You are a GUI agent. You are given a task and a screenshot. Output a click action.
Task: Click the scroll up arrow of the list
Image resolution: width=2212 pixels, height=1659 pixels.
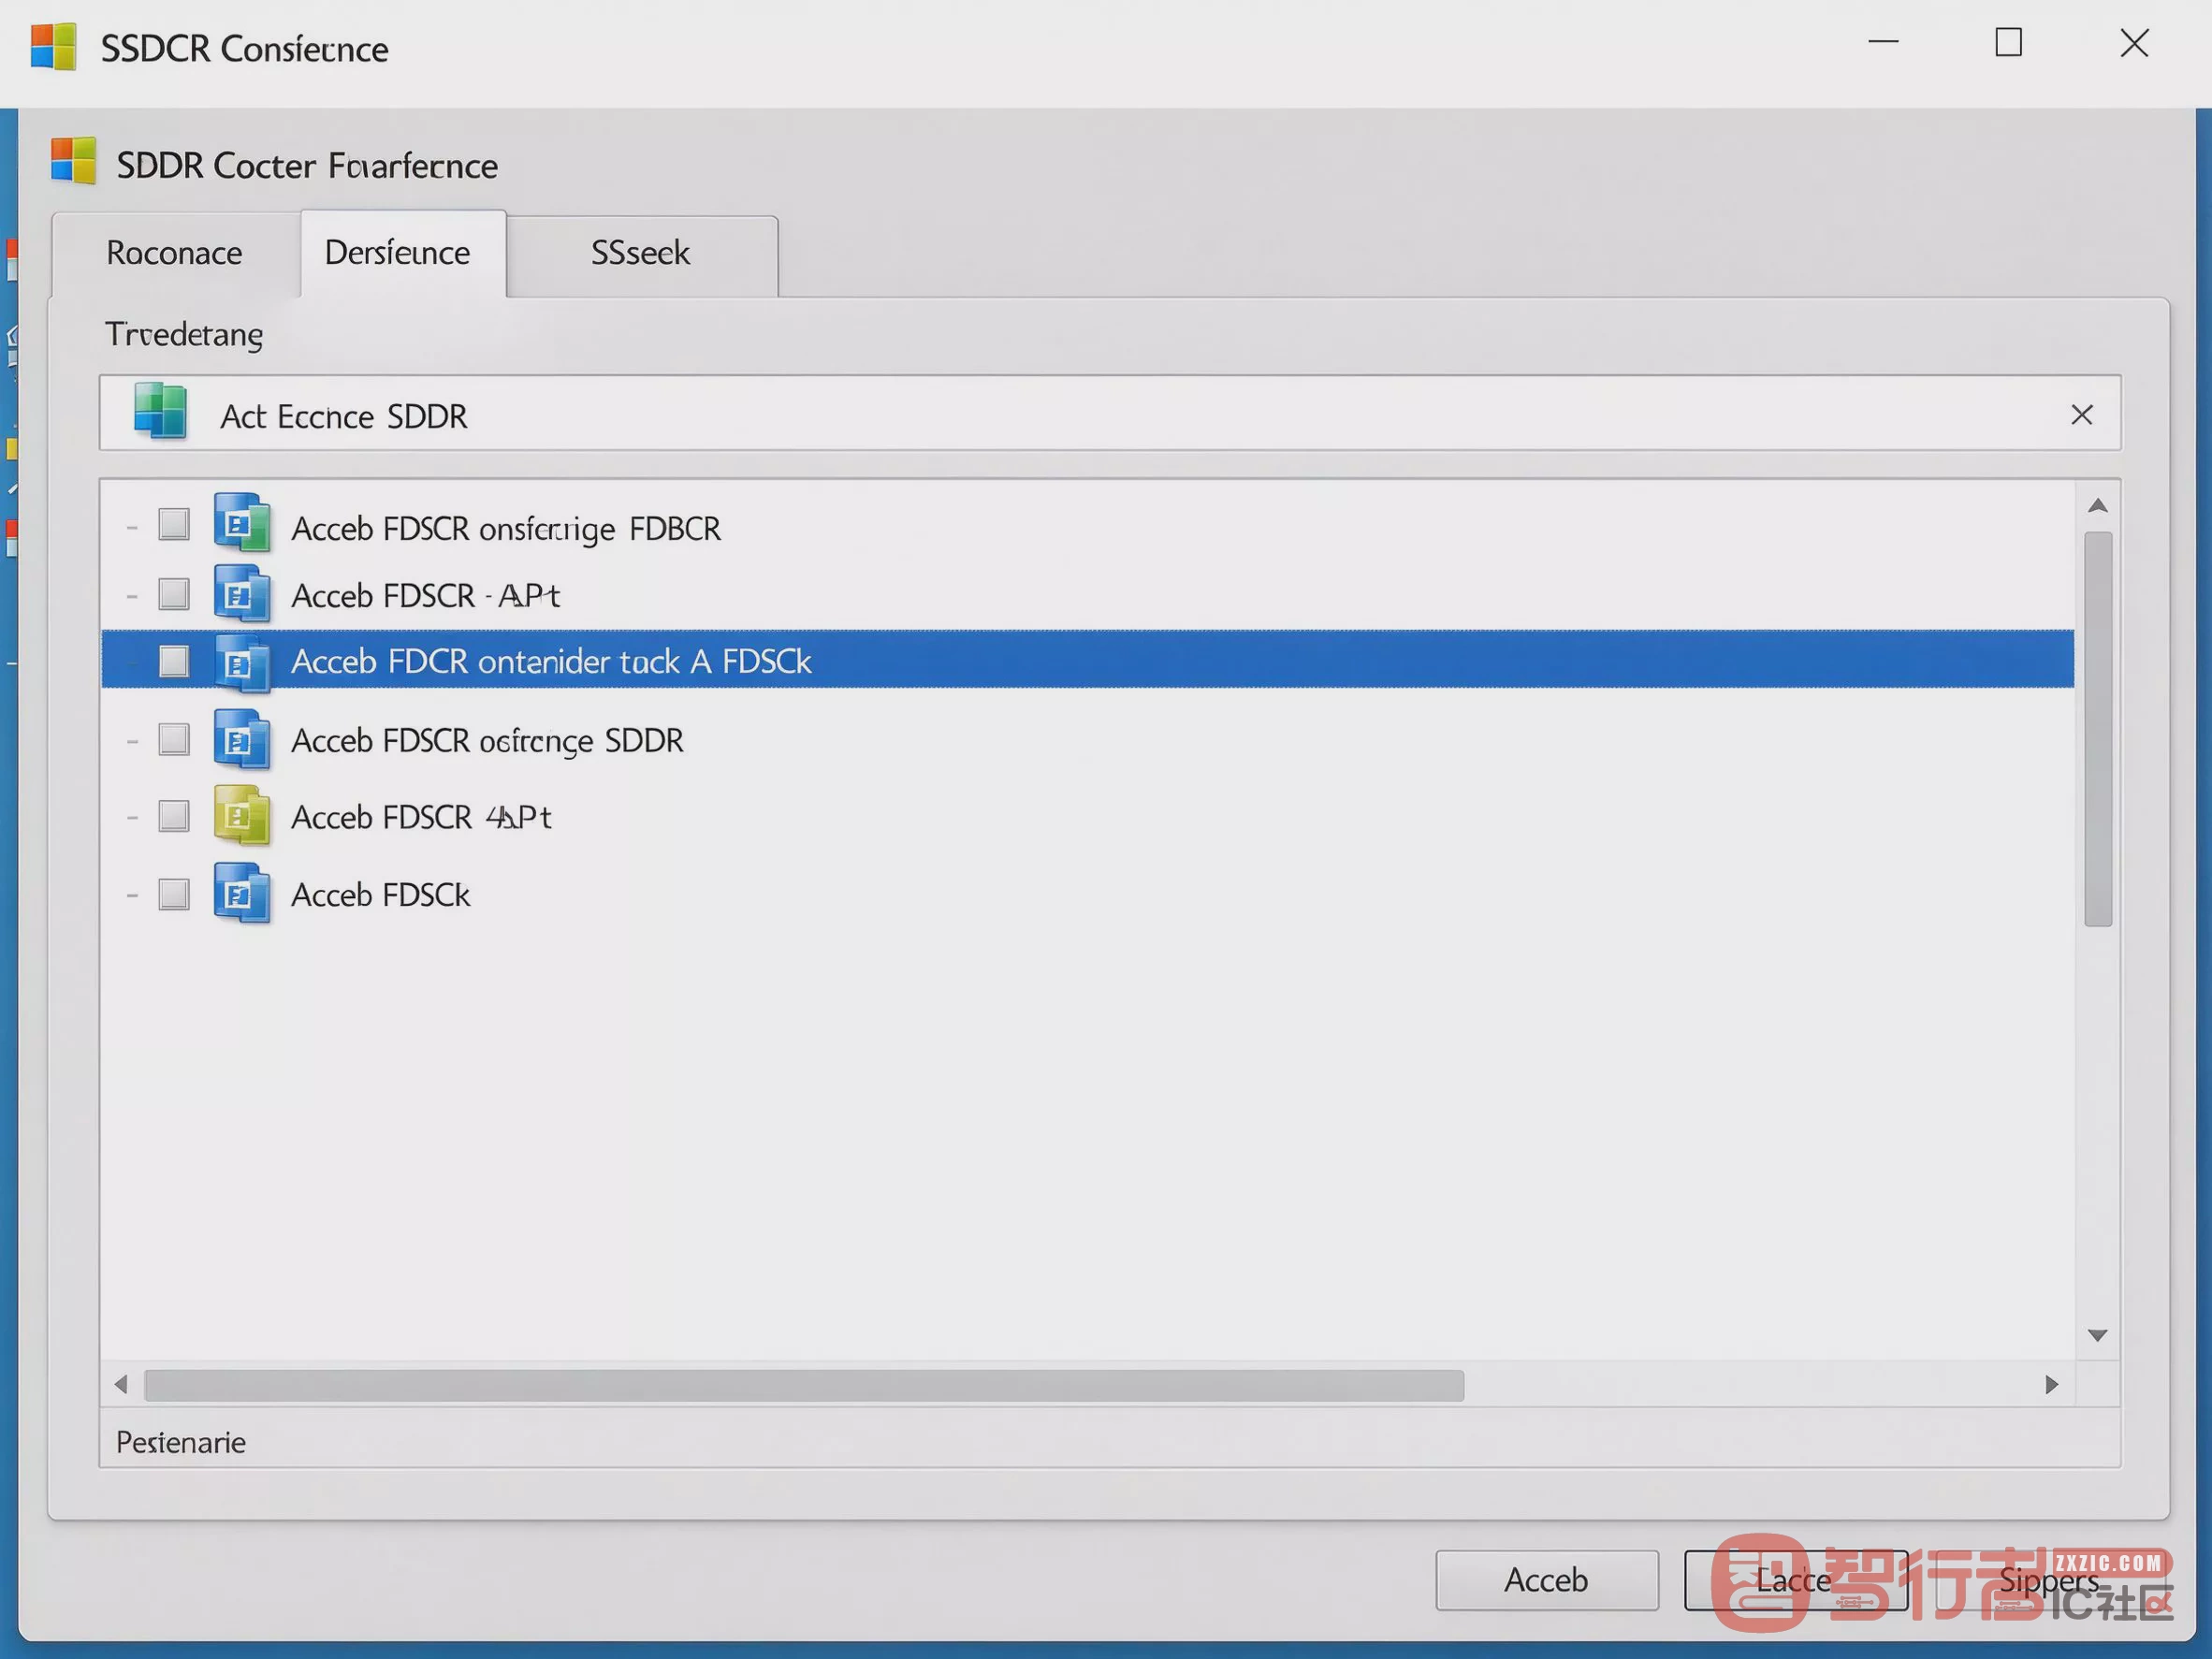click(2098, 506)
